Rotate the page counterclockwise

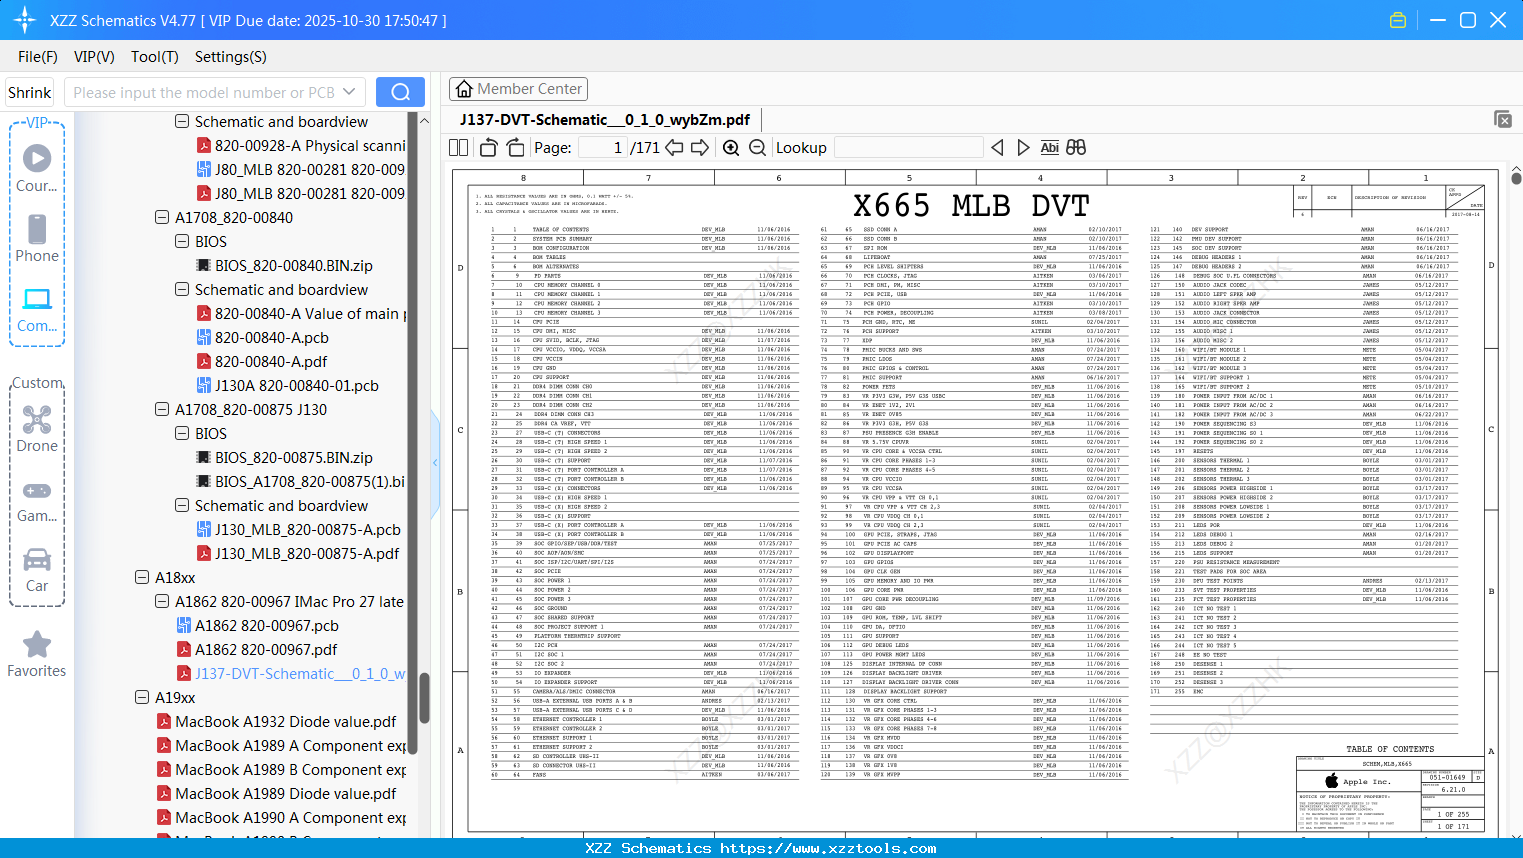click(489, 148)
